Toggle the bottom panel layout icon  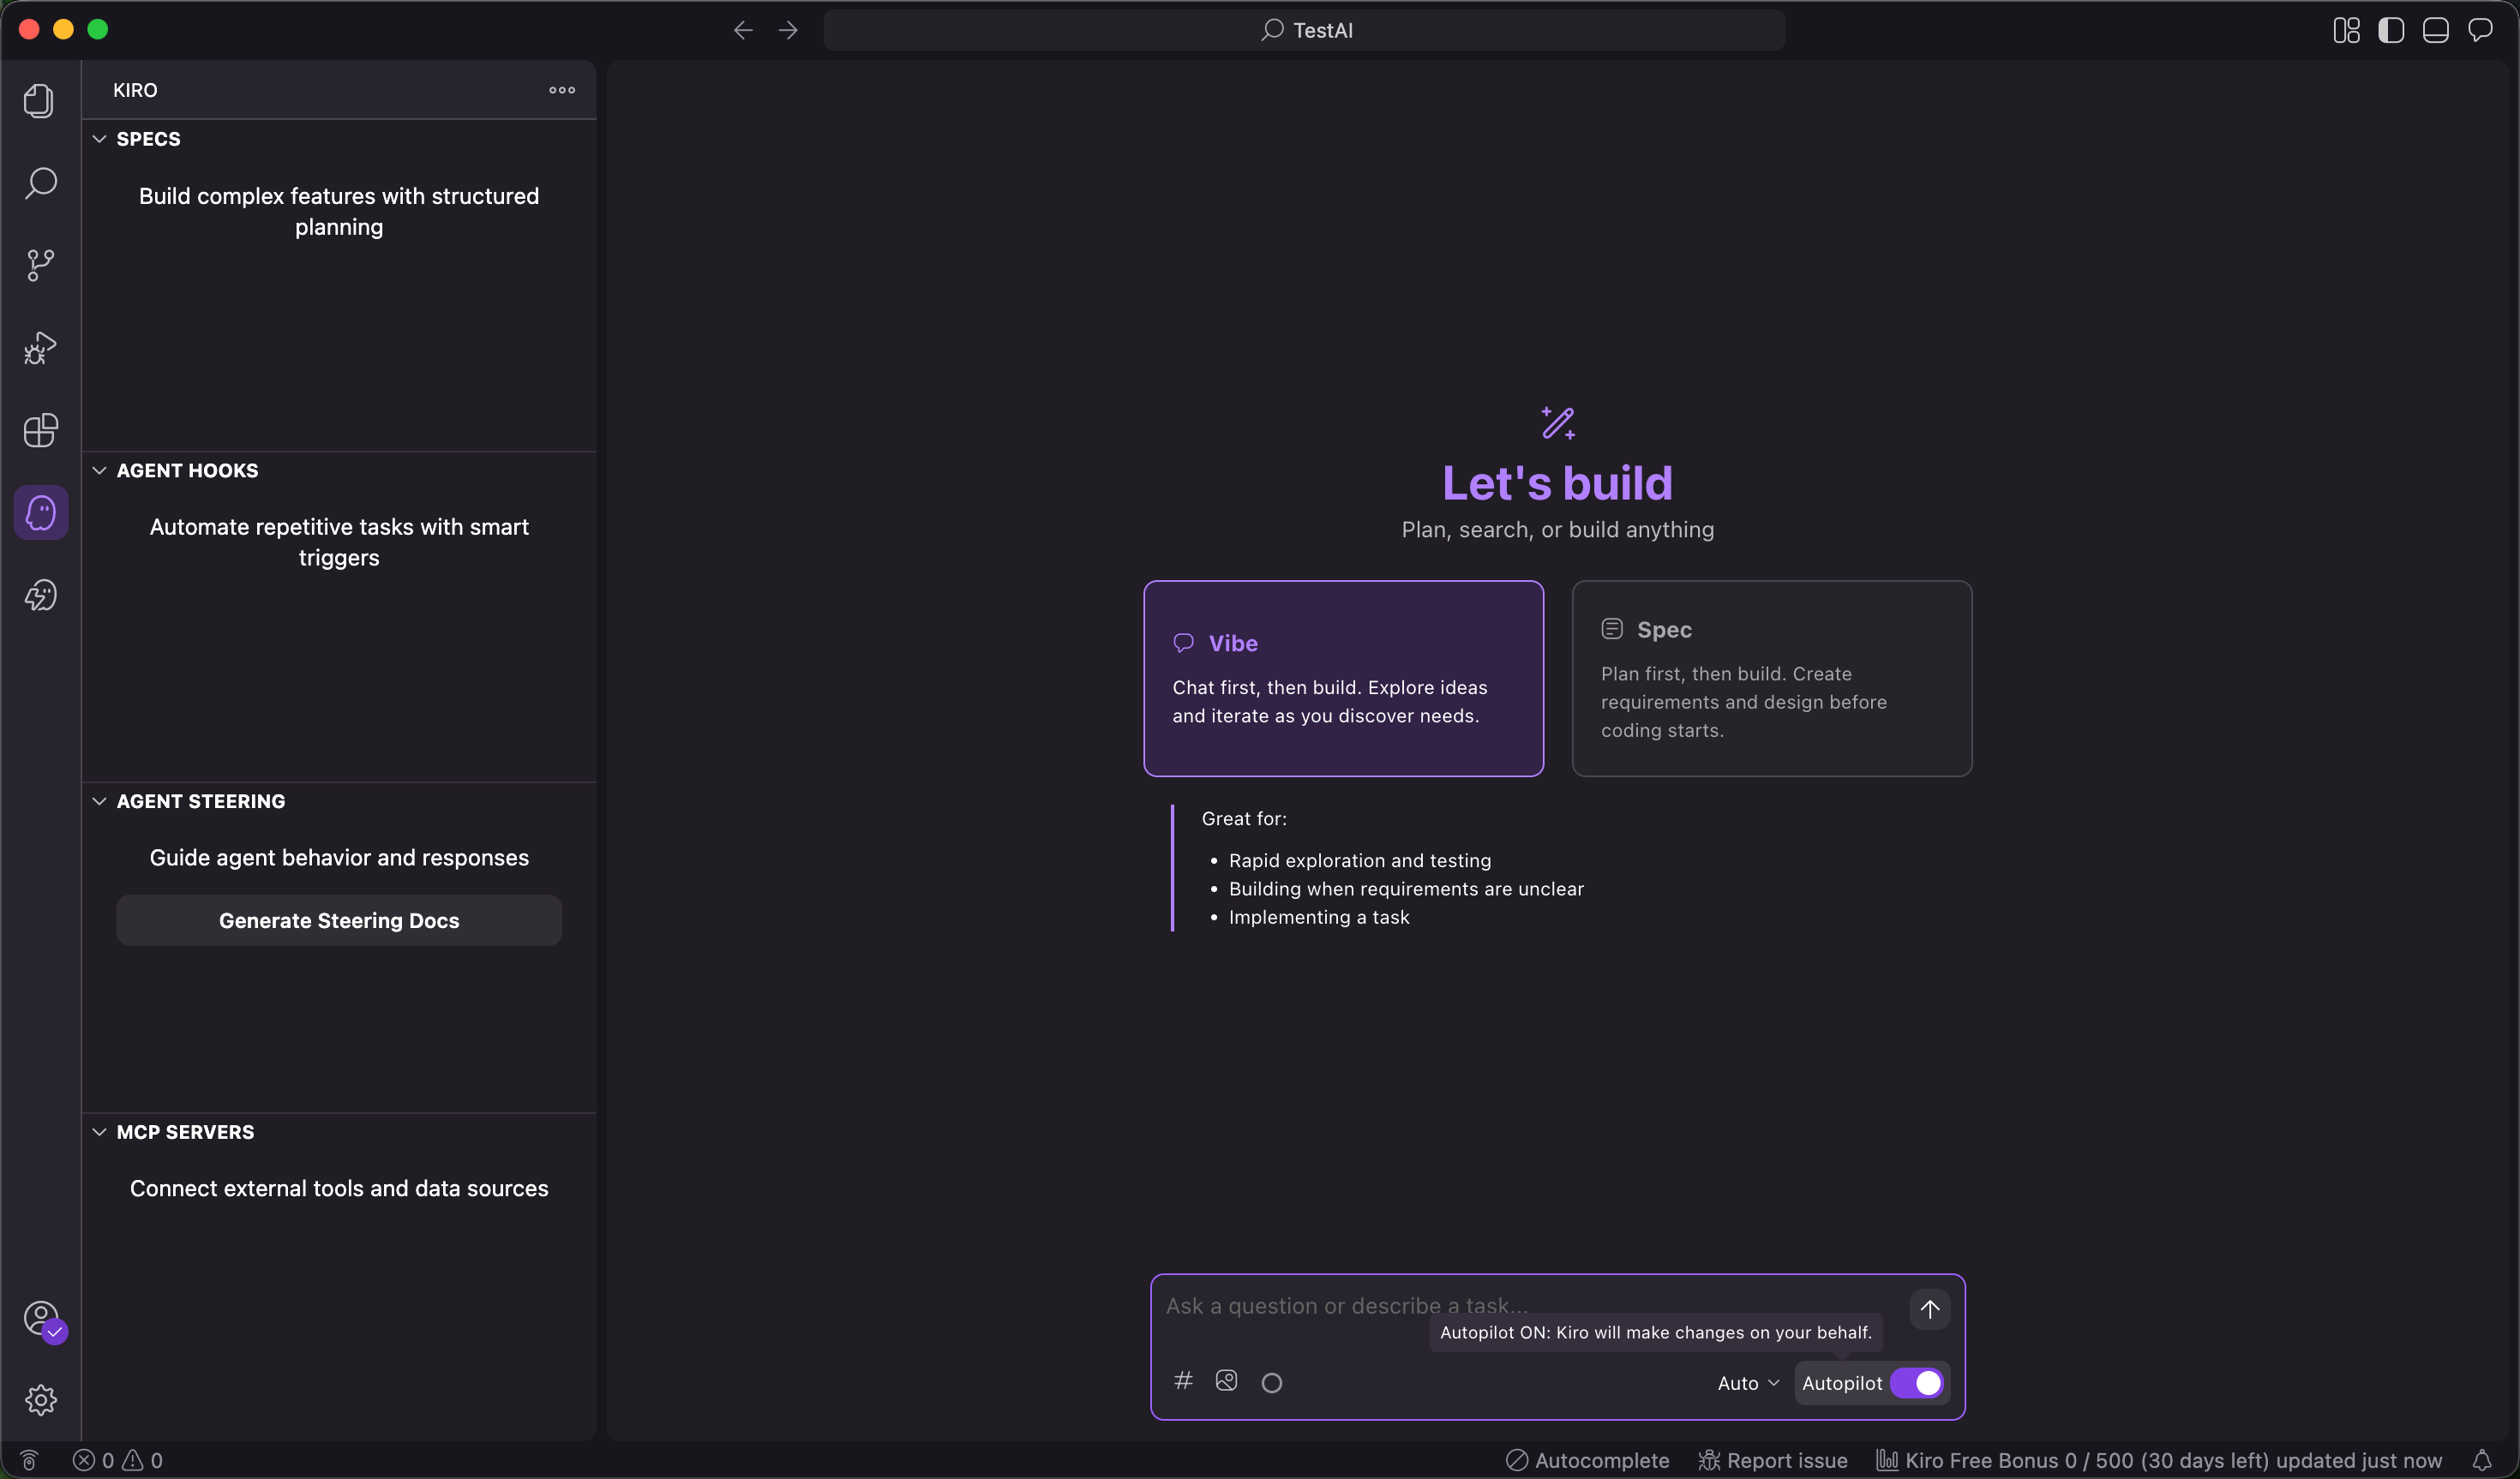(2435, 30)
